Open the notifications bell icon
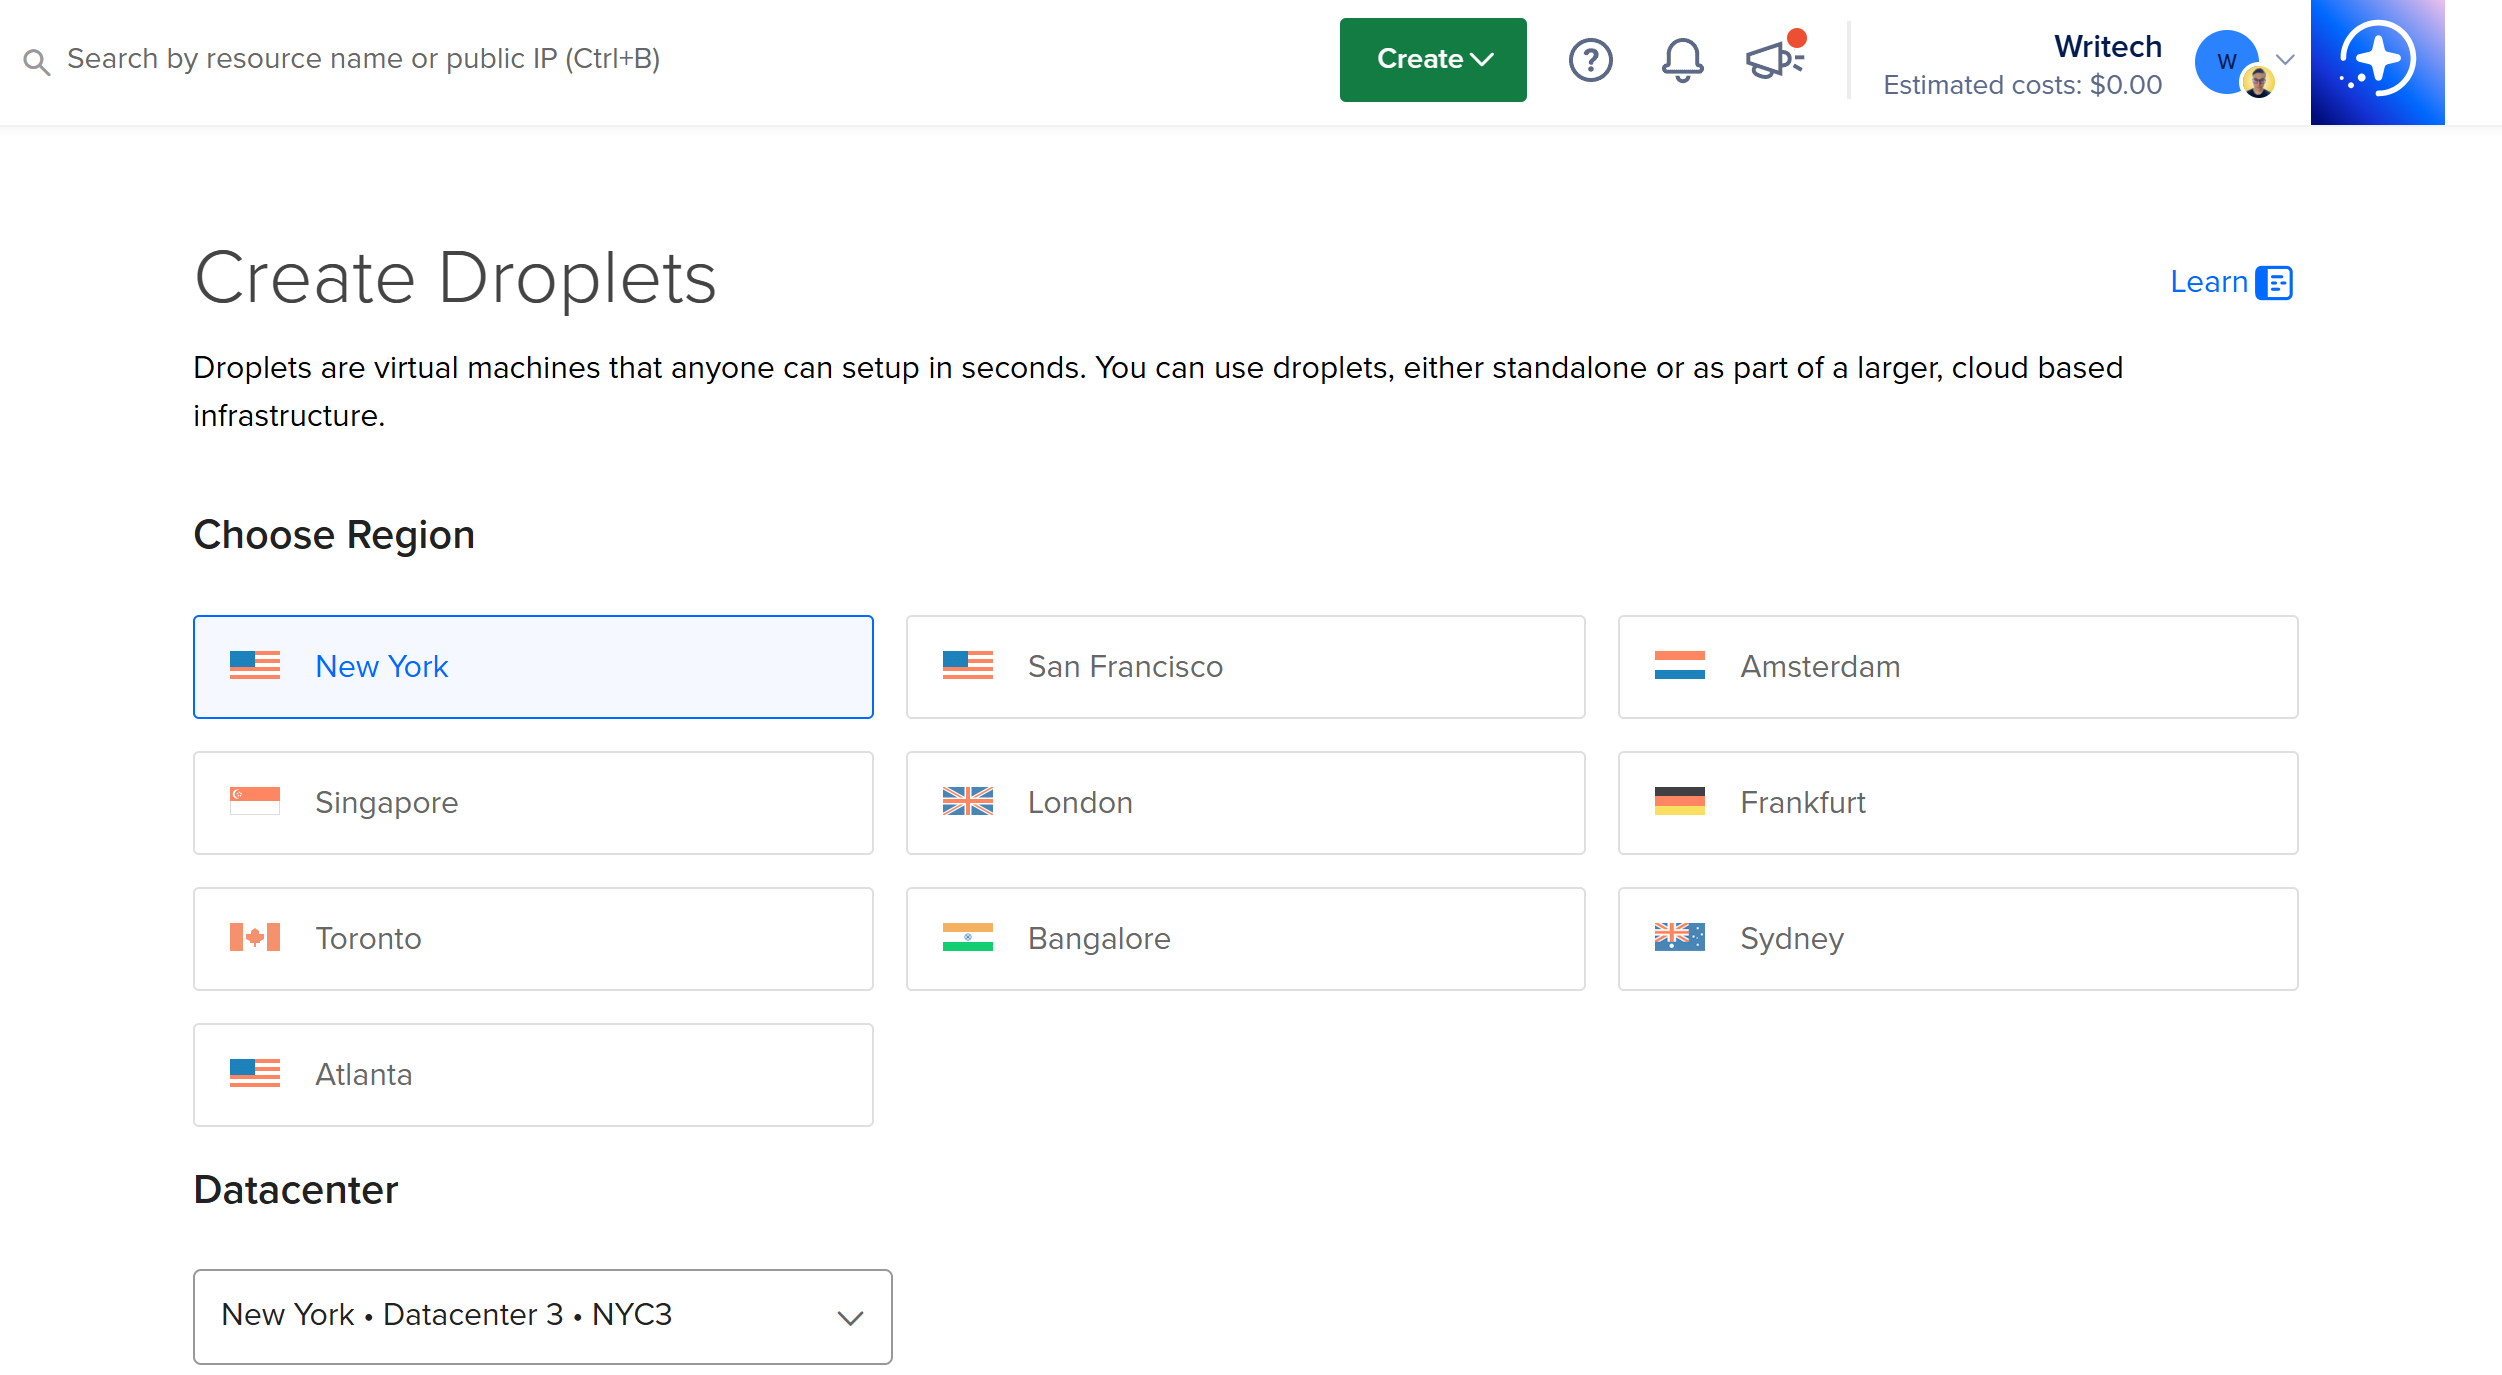This screenshot has width=2502, height=1375. coord(1681,60)
